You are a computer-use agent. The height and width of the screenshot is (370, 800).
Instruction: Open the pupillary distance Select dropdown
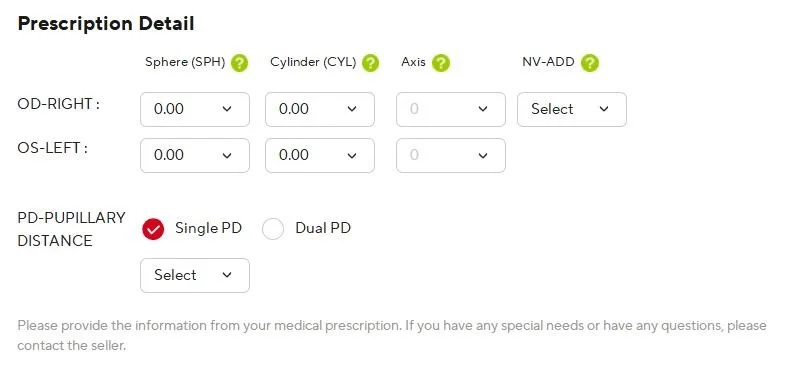(195, 276)
